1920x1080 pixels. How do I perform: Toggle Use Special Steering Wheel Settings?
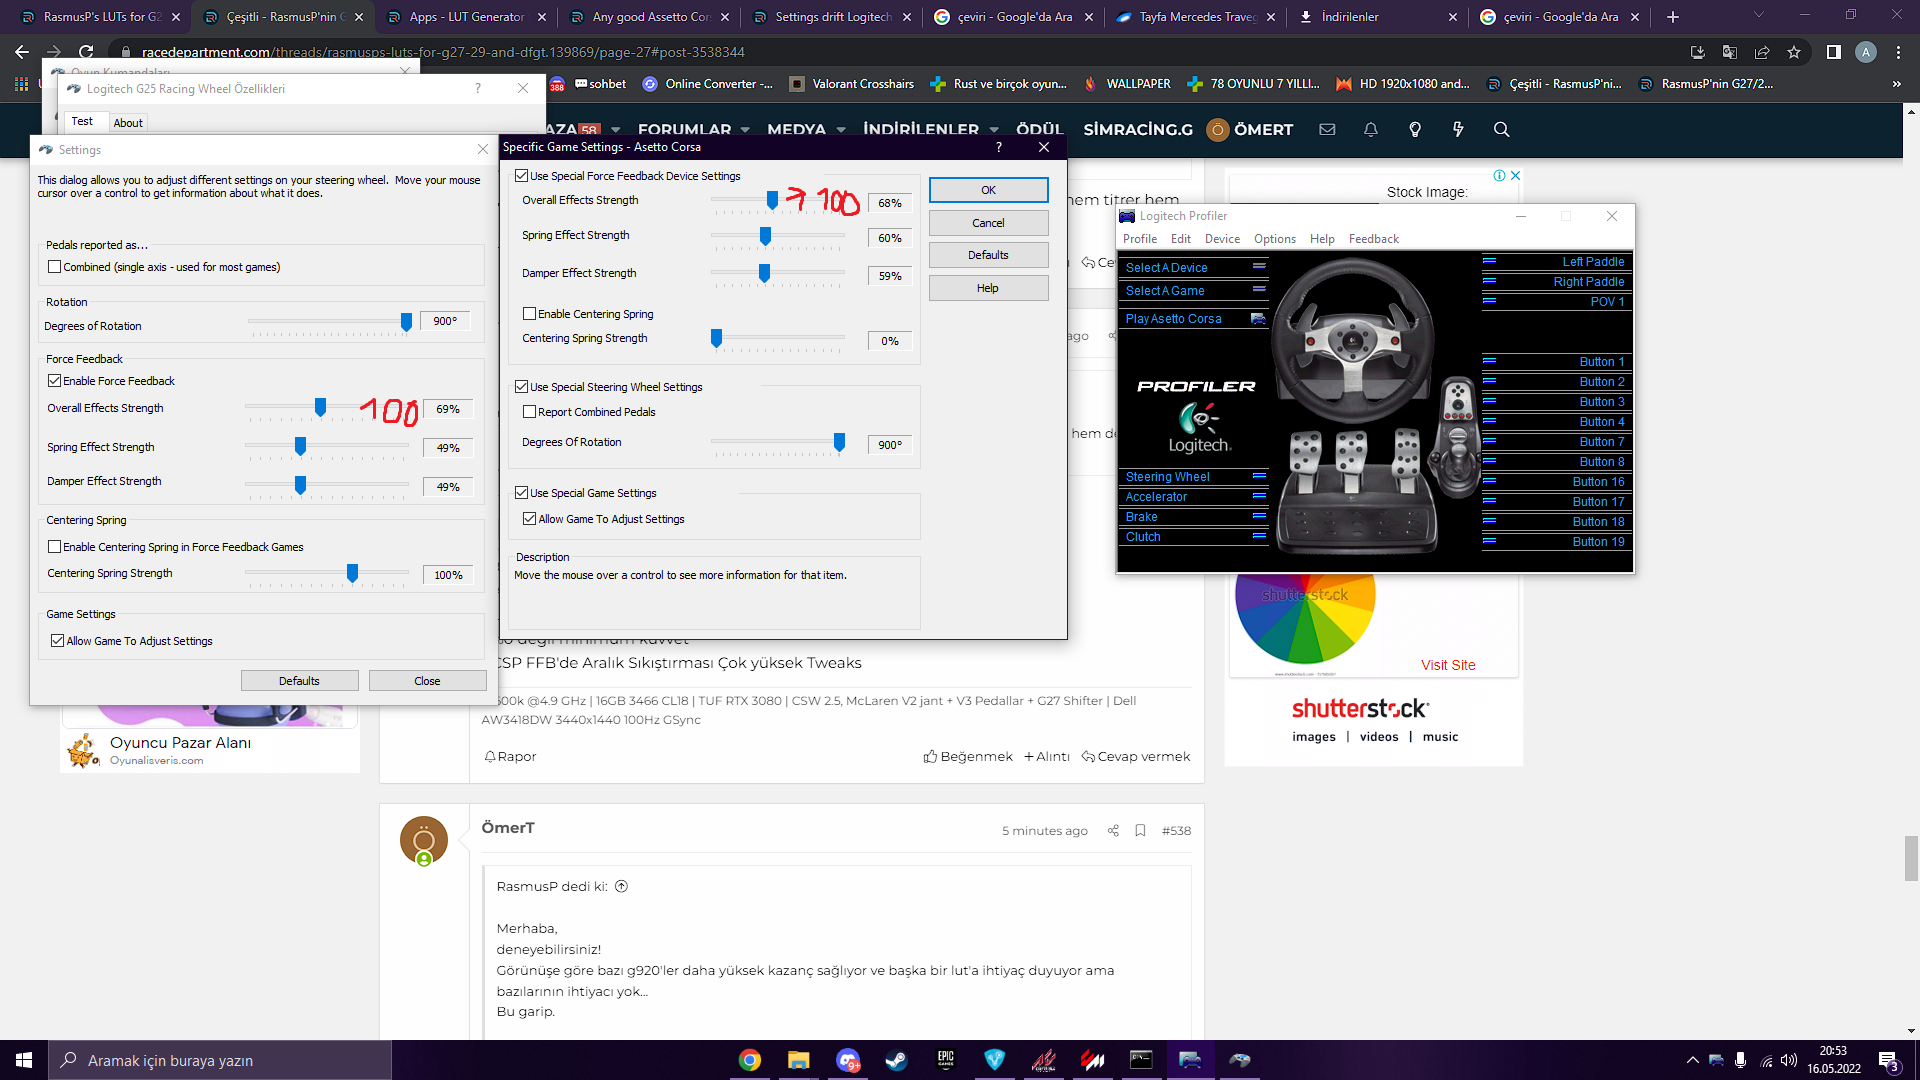522,387
